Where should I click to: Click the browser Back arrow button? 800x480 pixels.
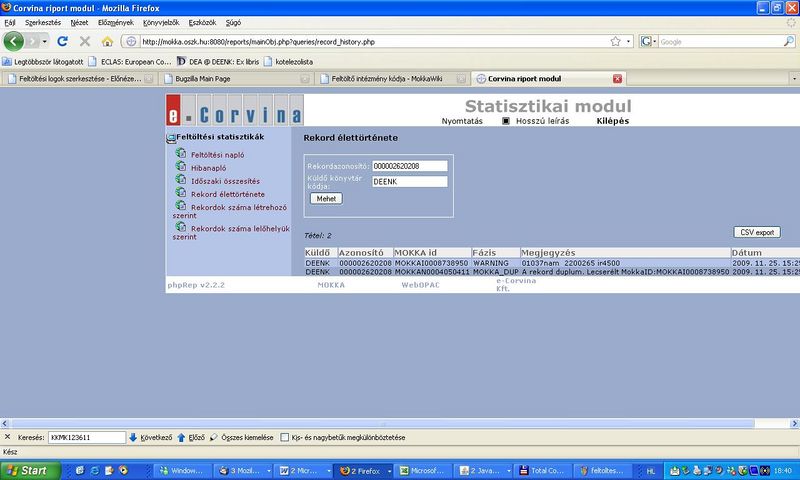(14, 42)
